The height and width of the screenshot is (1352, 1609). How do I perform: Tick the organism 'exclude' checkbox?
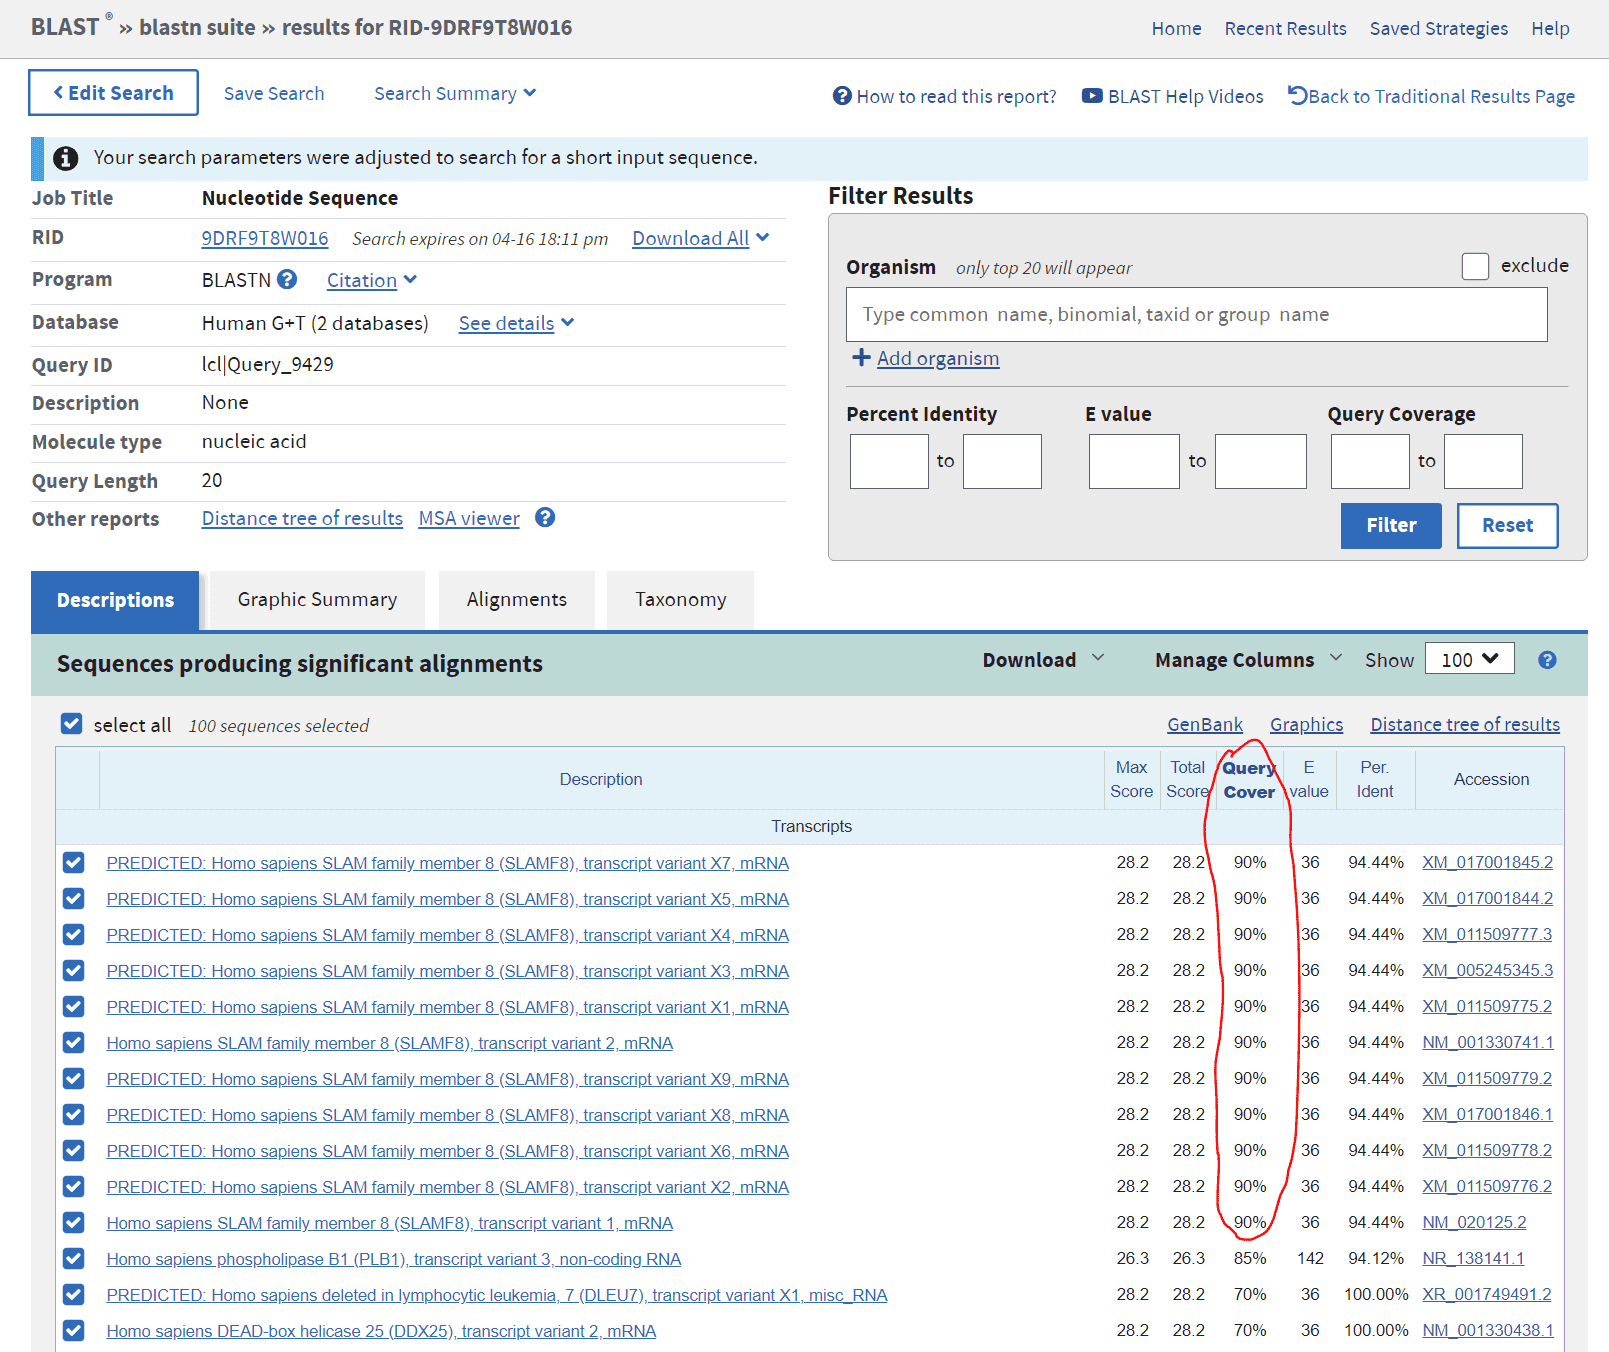click(1475, 266)
